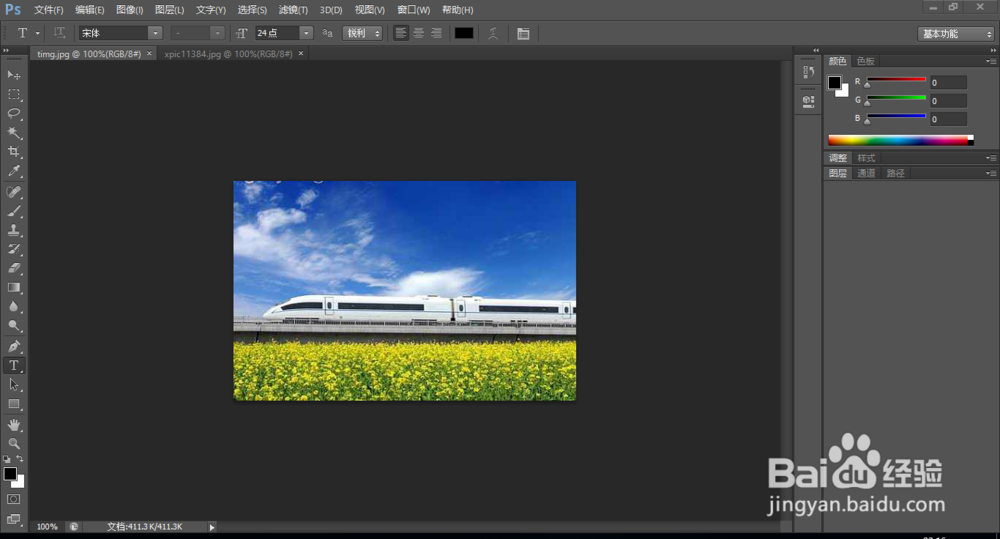This screenshot has width=1000, height=539.
Task: Click the text color swatch in options bar
Action: click(x=464, y=33)
